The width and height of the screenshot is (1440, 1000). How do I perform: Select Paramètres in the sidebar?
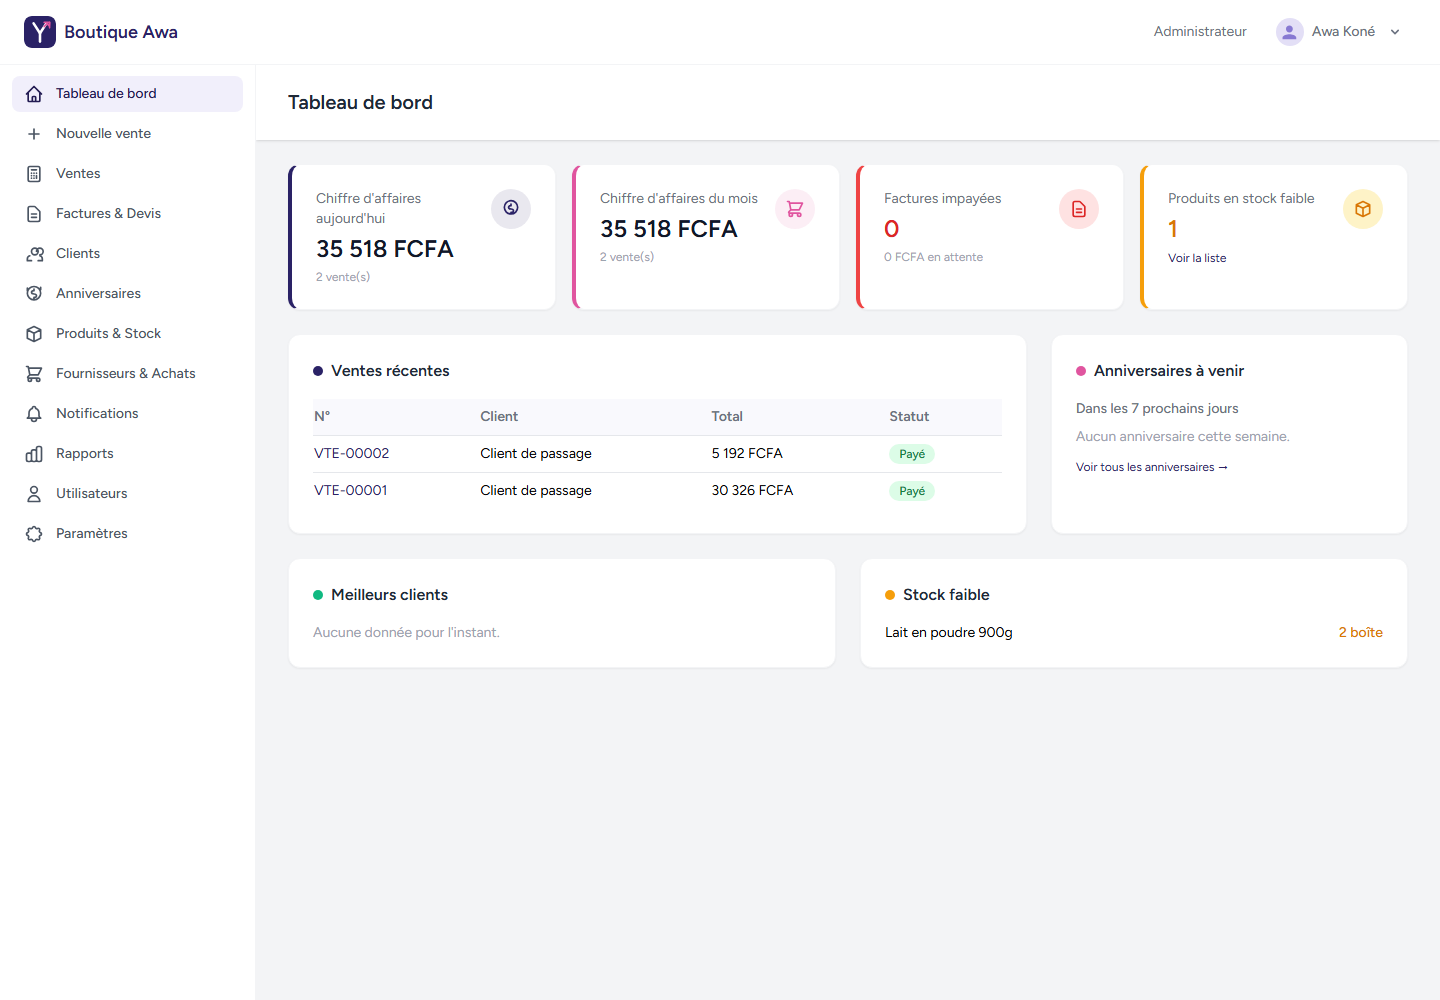pos(127,534)
